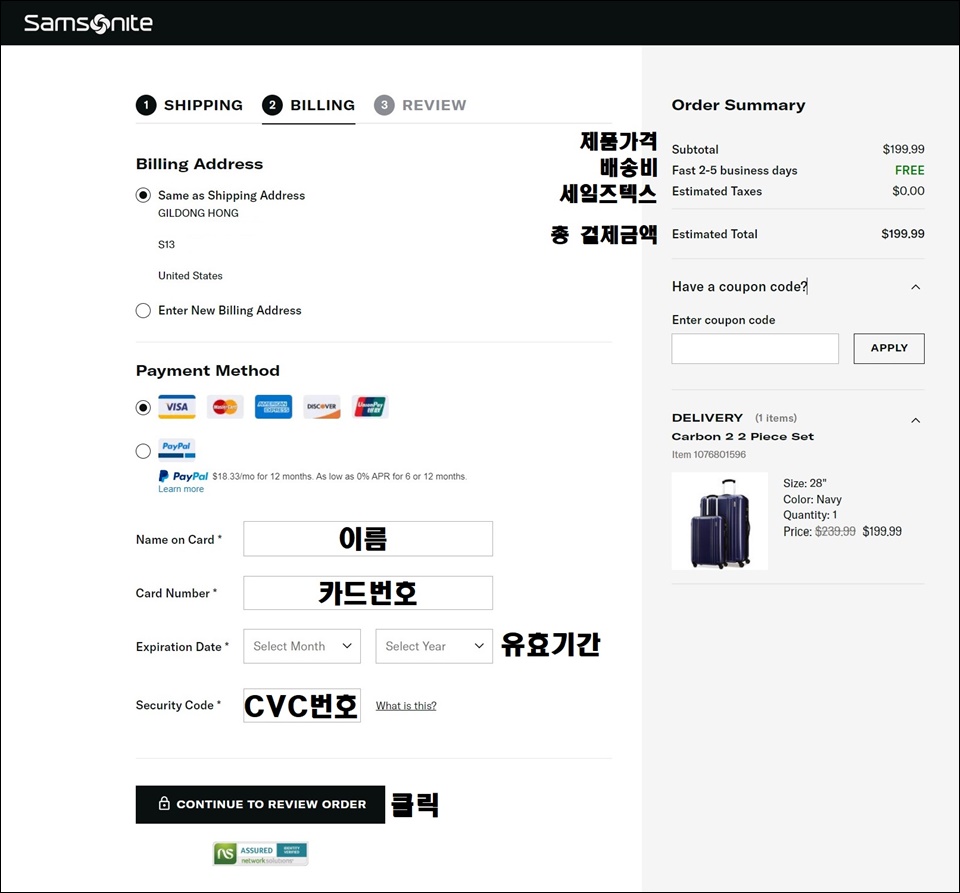Collapse the Delivery items section chevron
Viewport: 960px width, 893px height.
coord(915,420)
